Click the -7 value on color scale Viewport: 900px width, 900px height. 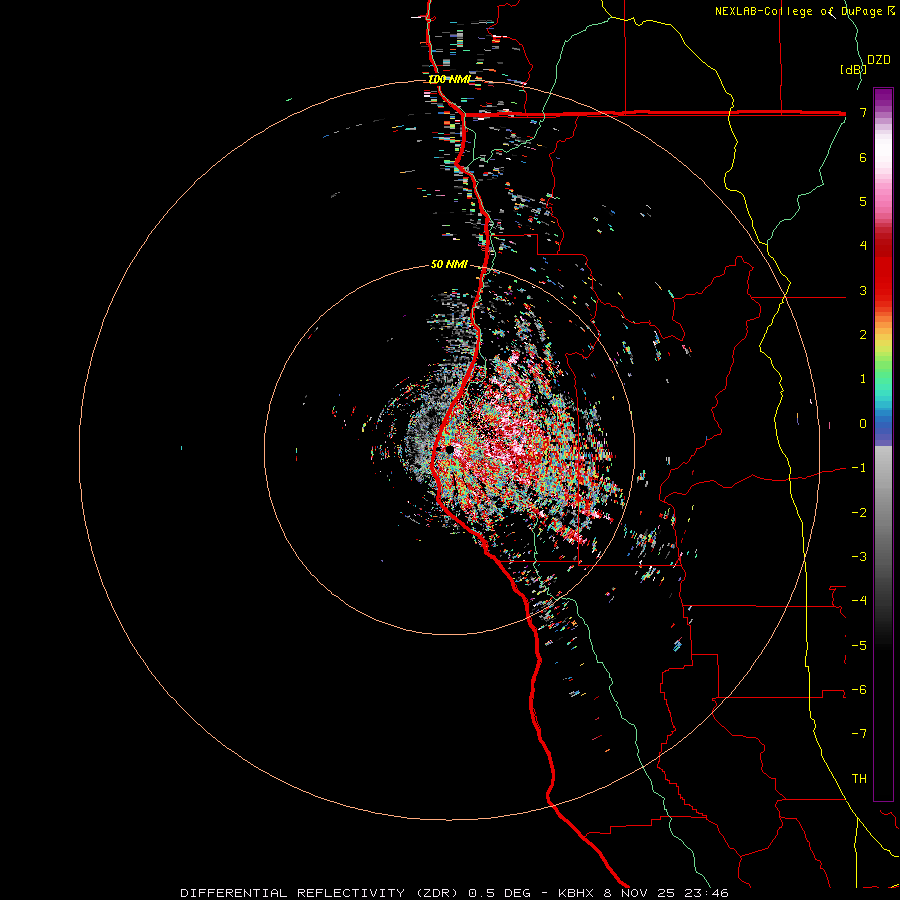pyautogui.click(x=859, y=734)
